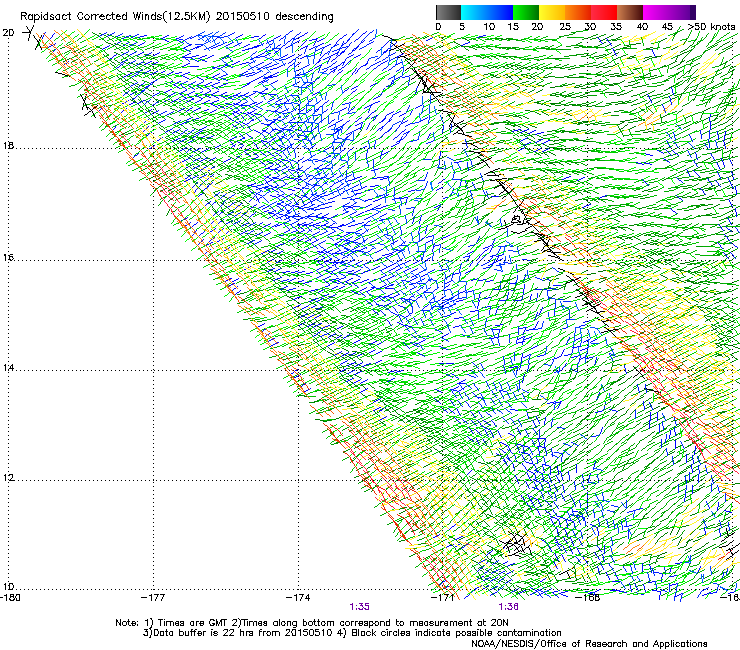Click the blue 5–15 knots legend segment
The image size is (740, 650).
click(x=487, y=12)
